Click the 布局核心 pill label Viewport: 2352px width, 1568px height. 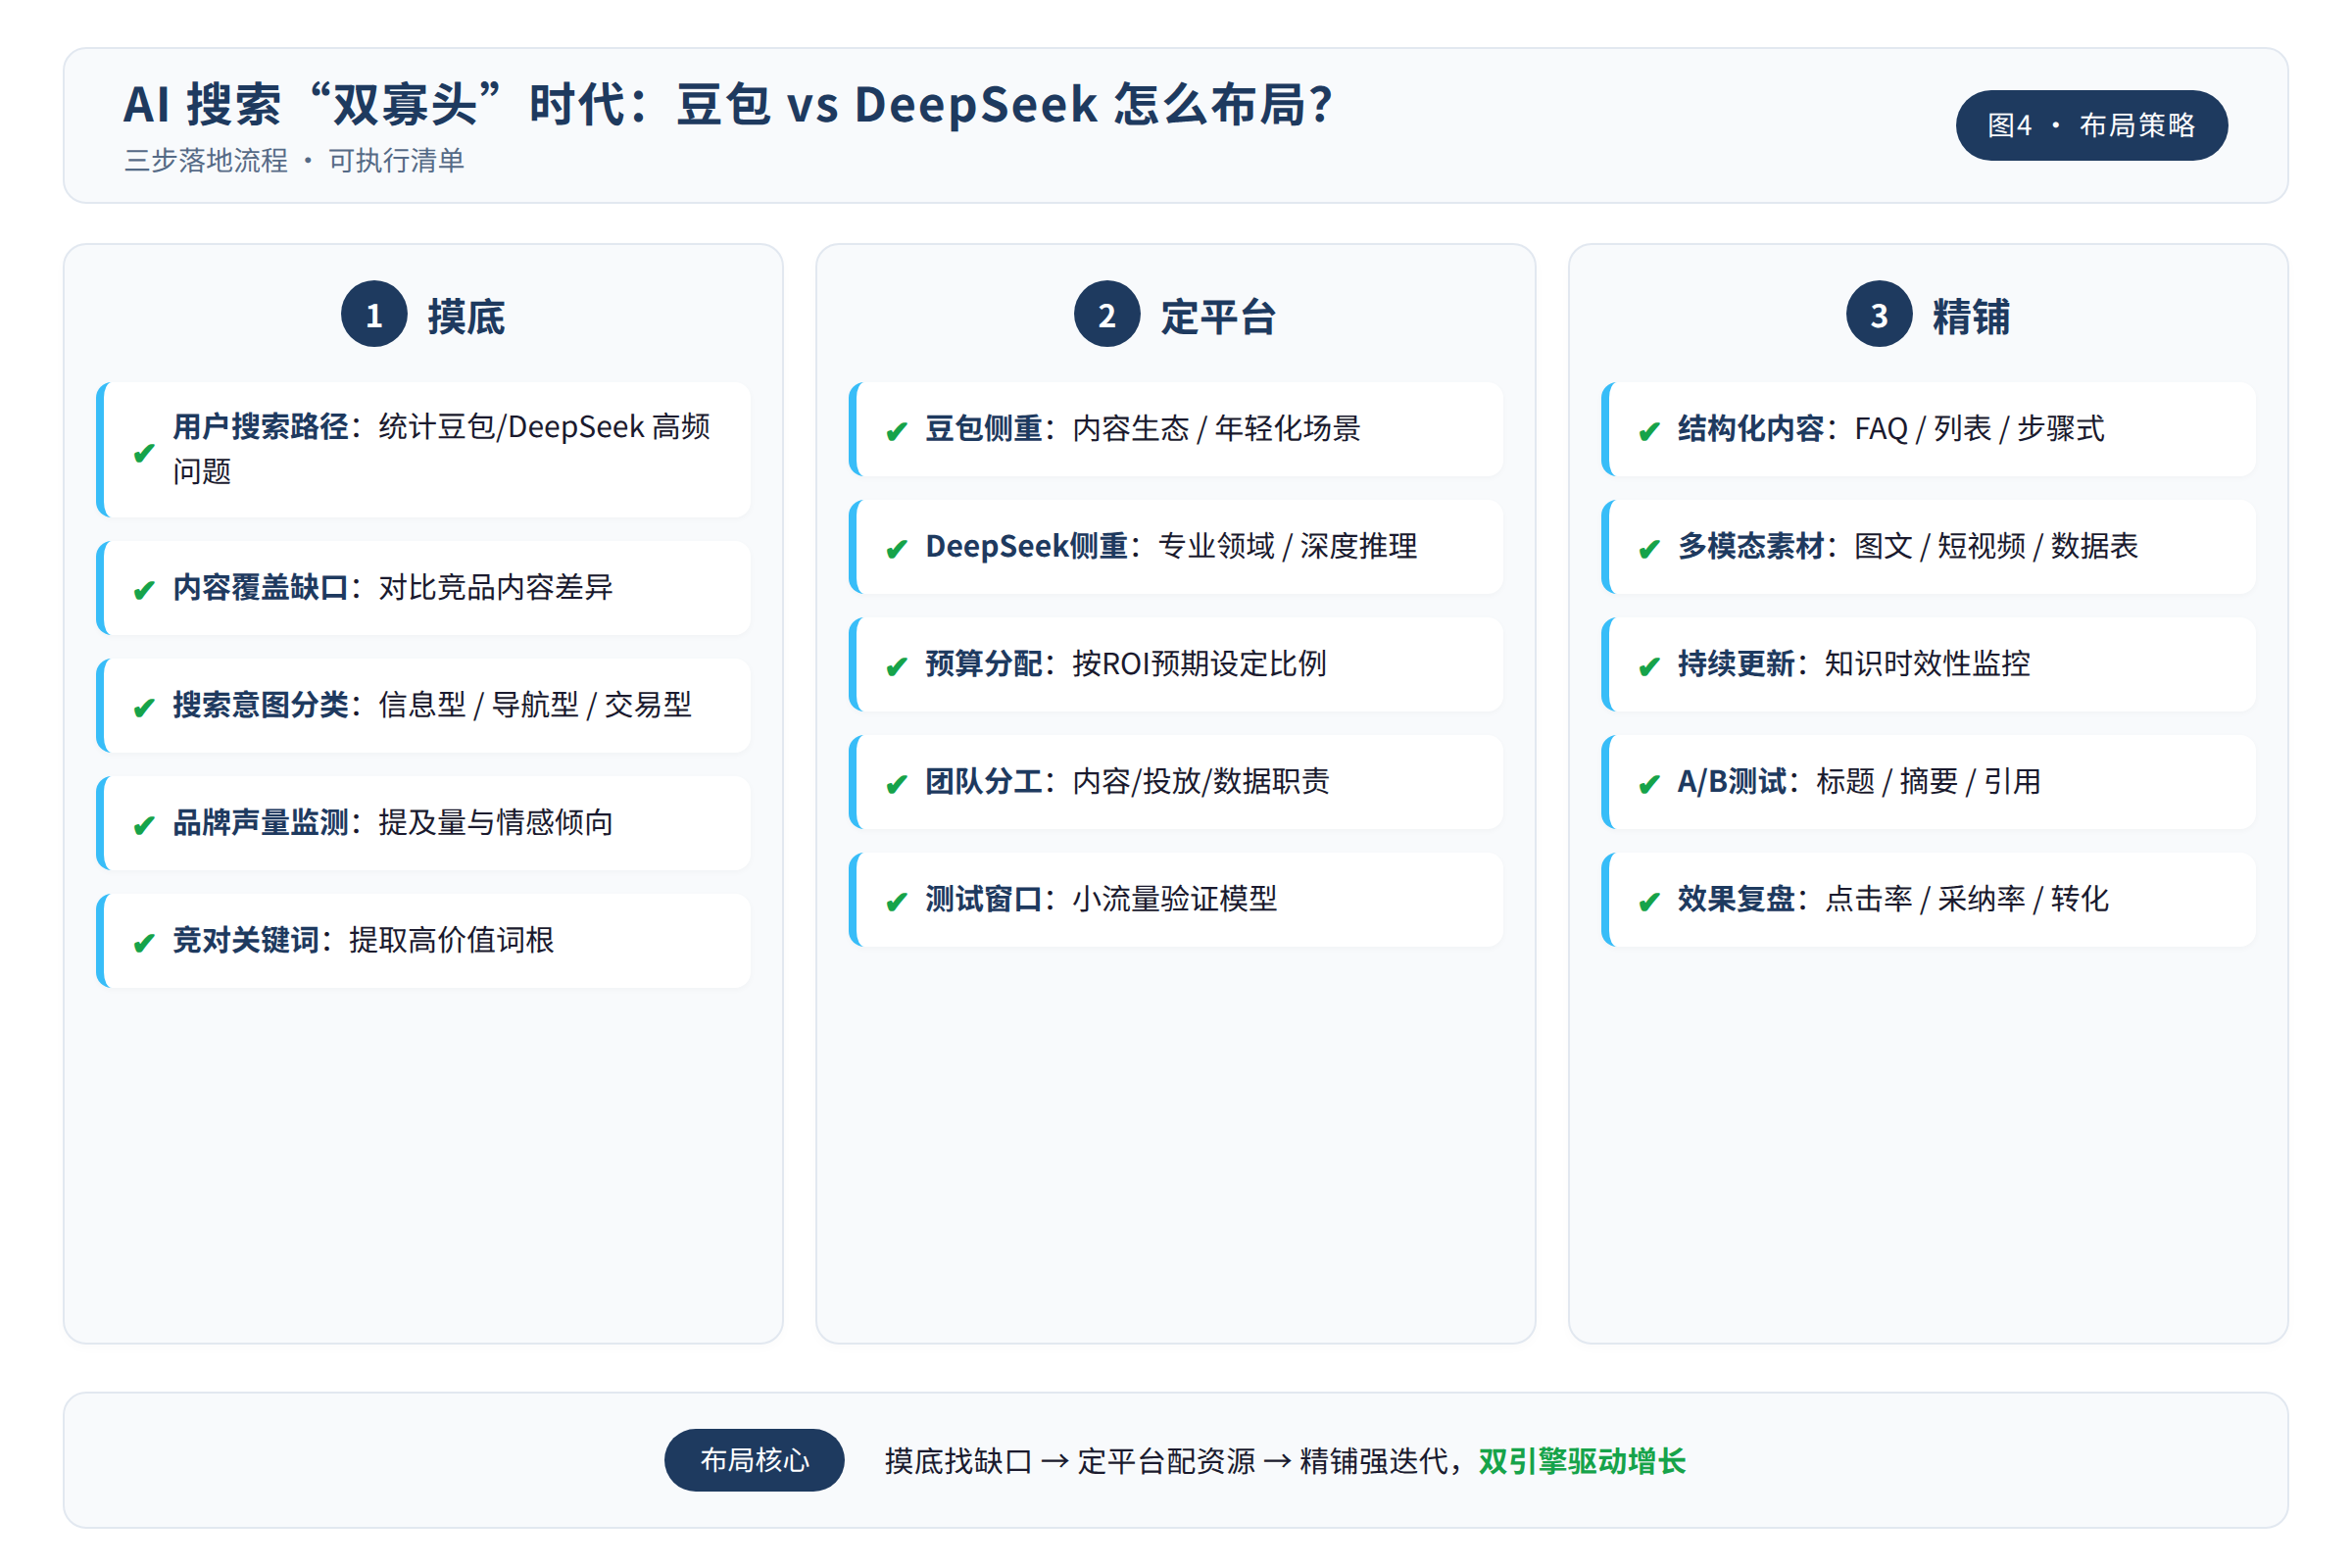tap(754, 1460)
